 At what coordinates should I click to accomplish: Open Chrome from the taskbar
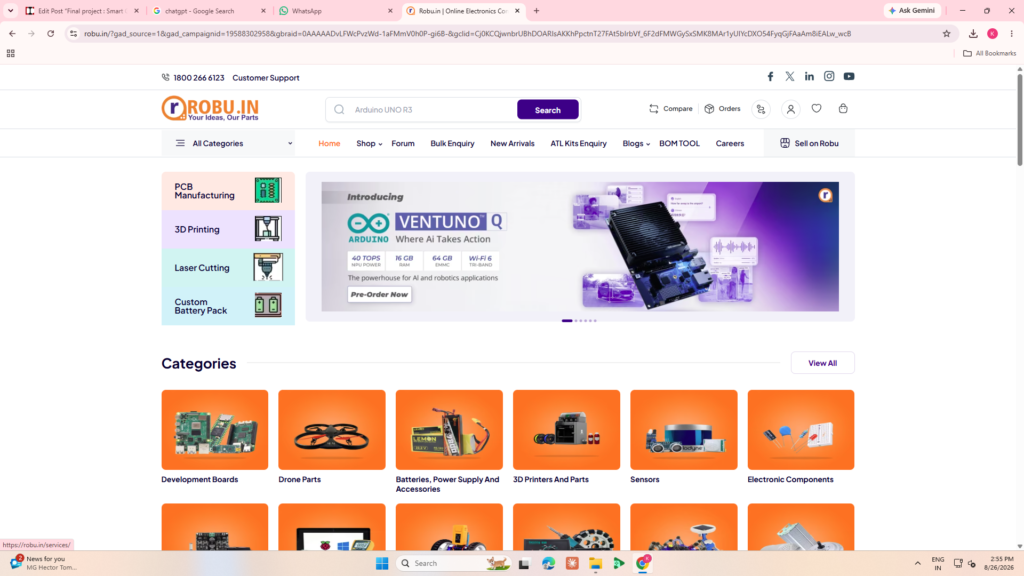point(643,563)
